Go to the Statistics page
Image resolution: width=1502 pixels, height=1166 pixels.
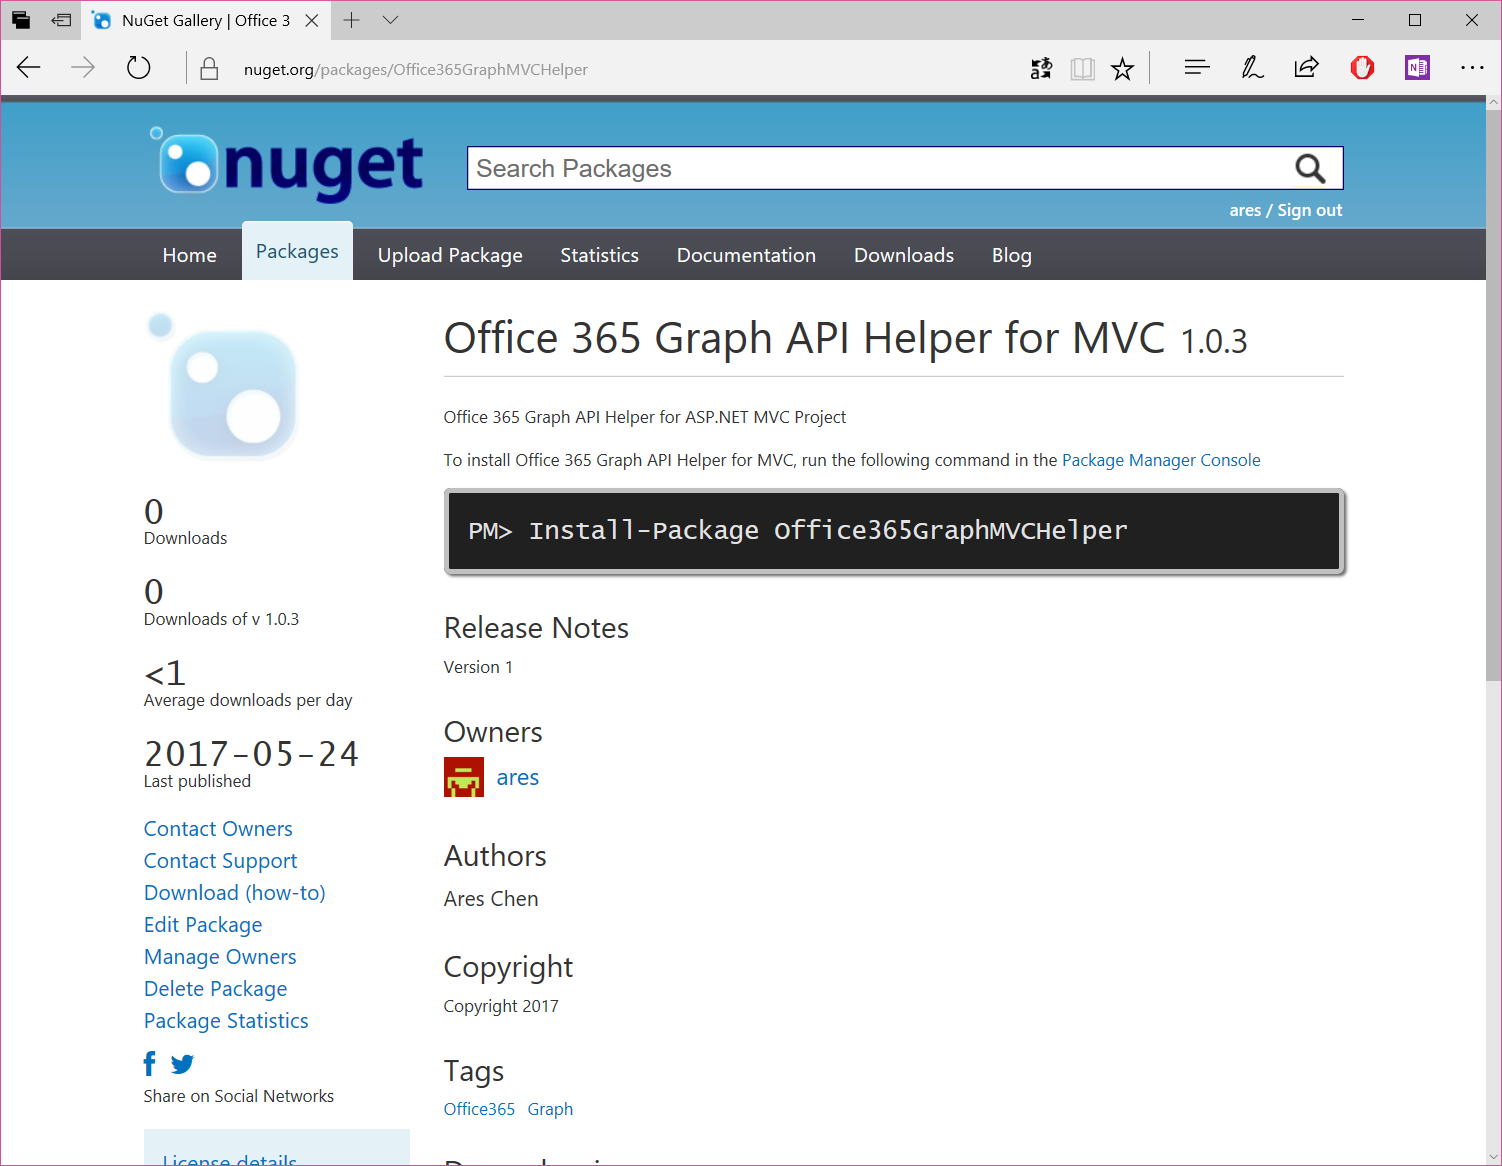point(599,255)
